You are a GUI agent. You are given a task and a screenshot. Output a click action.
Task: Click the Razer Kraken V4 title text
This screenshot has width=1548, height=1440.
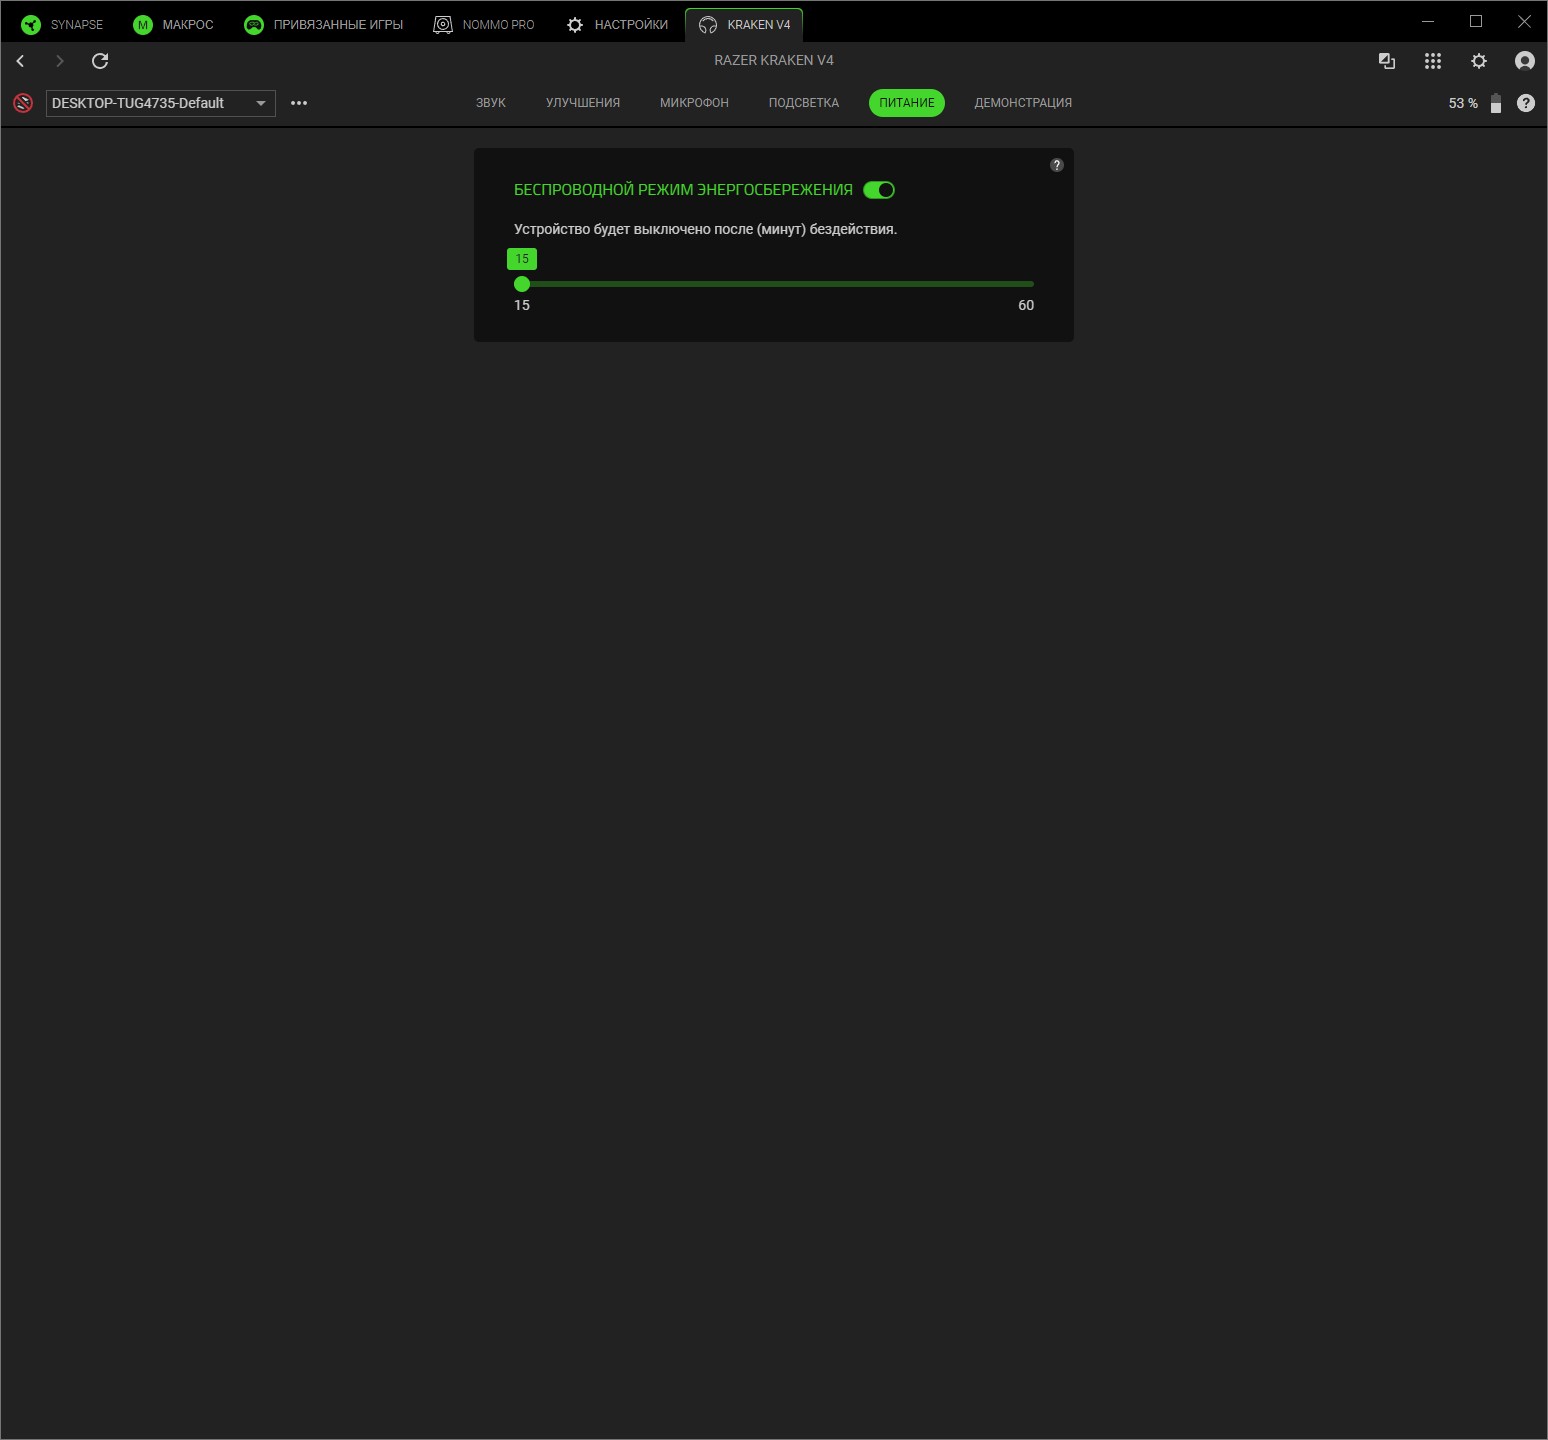tap(774, 60)
